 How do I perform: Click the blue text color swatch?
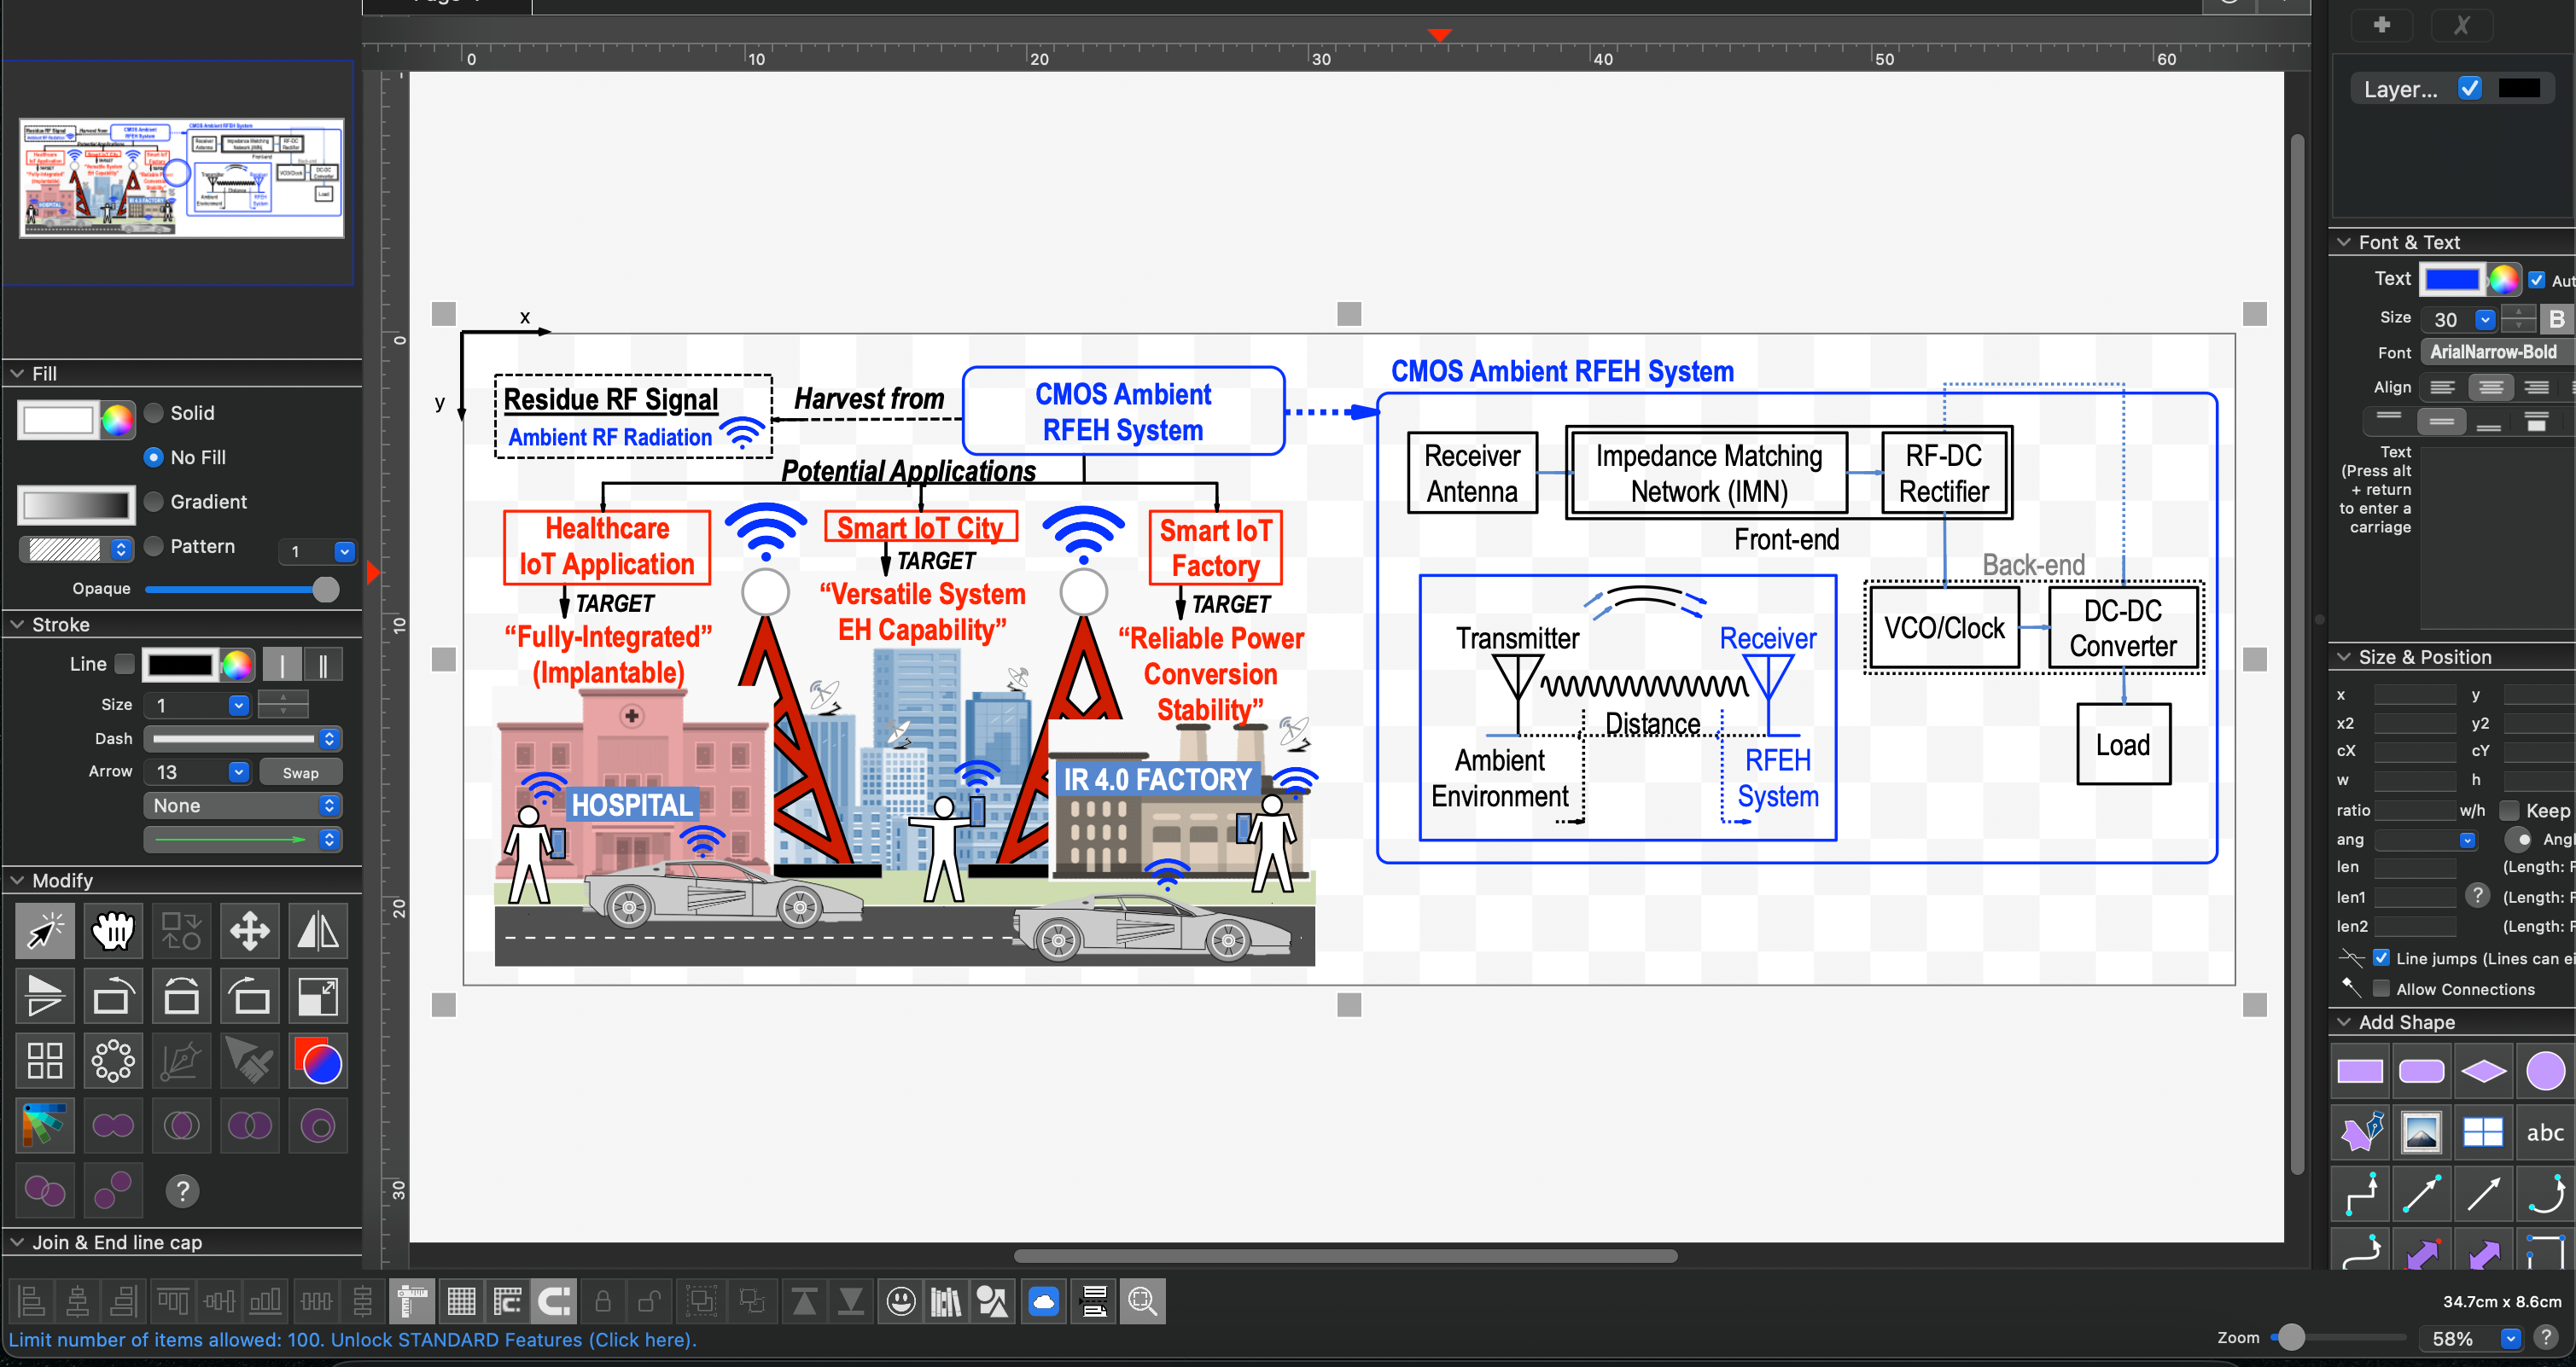coord(2451,280)
